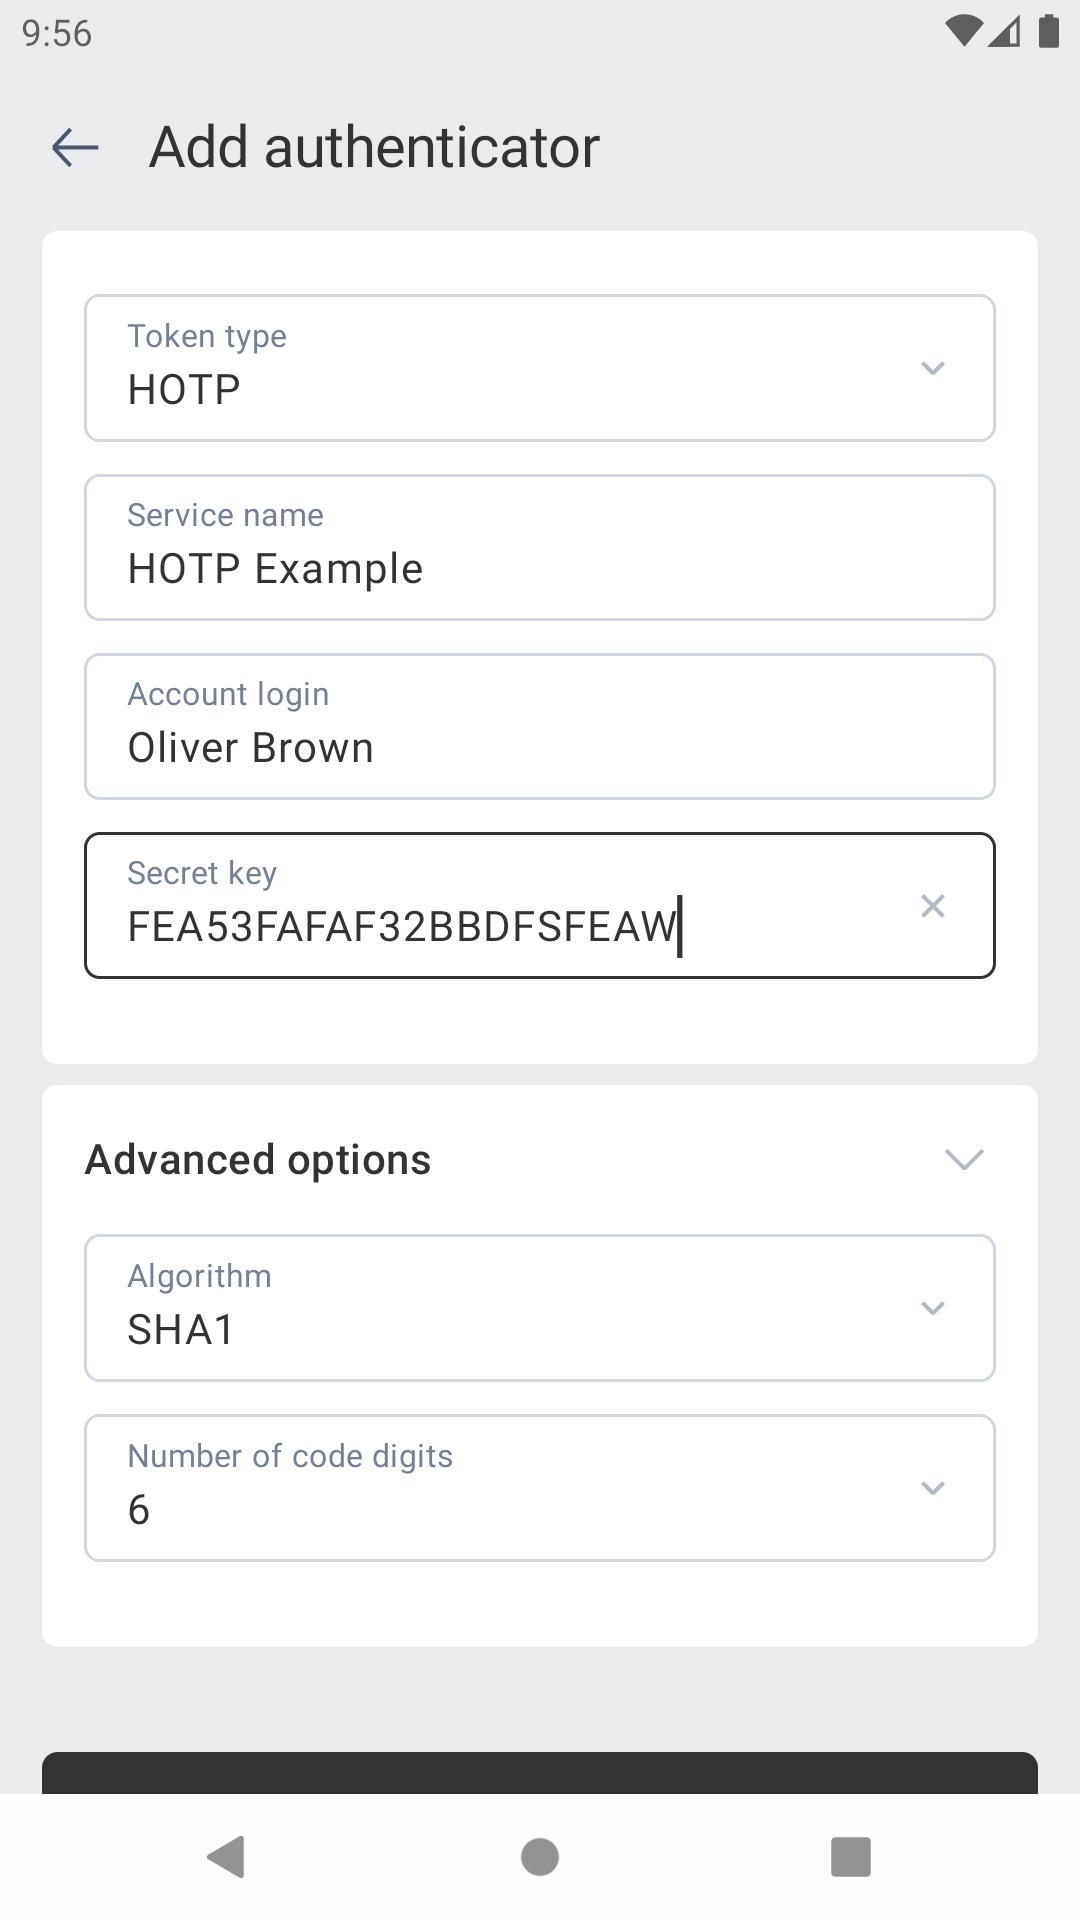Open the Algorithm dropdown

click(x=539, y=1308)
